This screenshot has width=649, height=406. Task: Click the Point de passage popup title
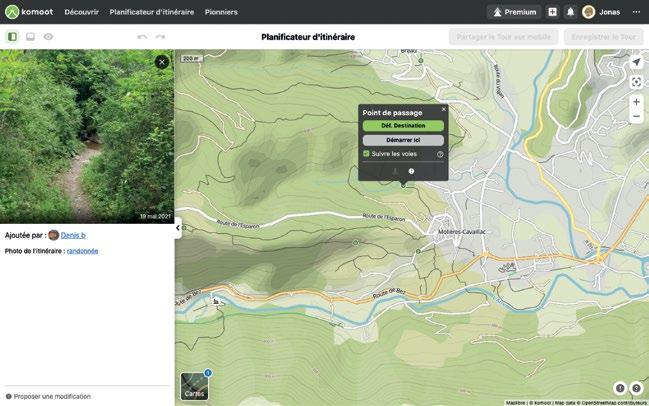(392, 113)
